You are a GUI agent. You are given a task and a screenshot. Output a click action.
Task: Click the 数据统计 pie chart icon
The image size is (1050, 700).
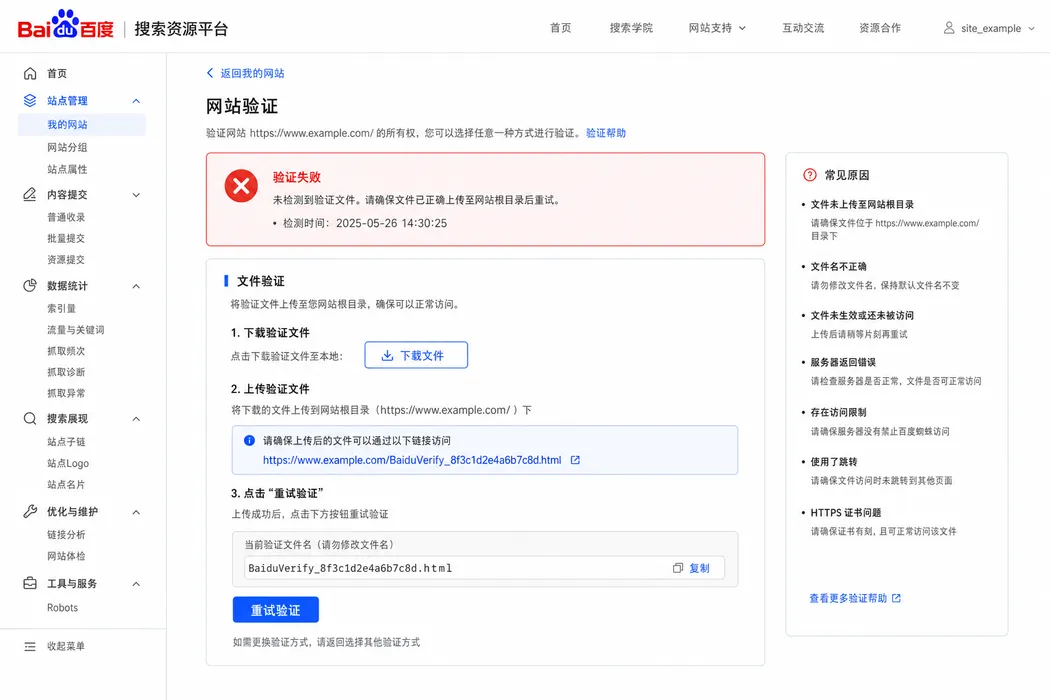pyautogui.click(x=30, y=285)
